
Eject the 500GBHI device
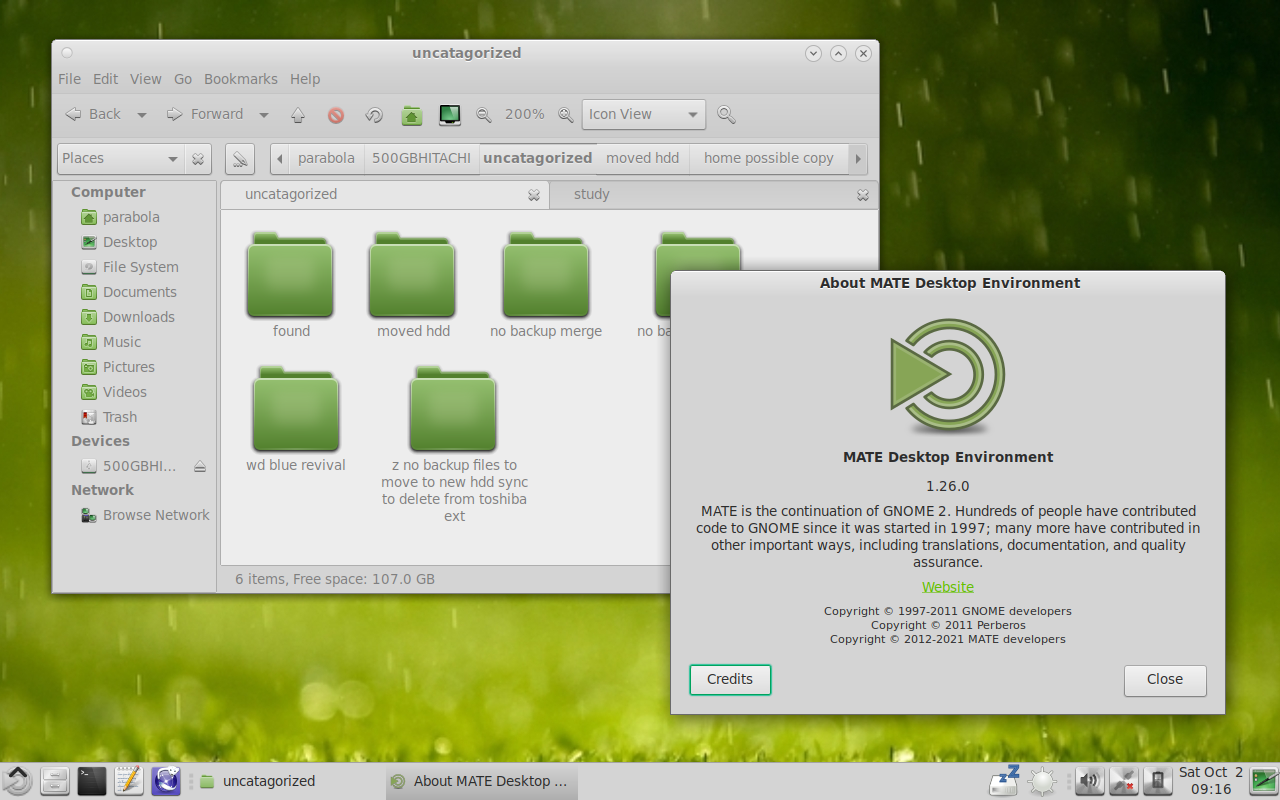click(x=200, y=466)
